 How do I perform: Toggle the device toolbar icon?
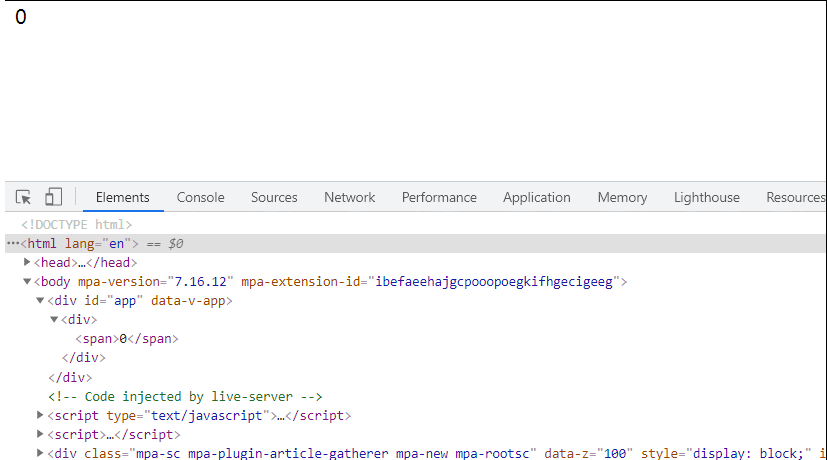point(53,197)
